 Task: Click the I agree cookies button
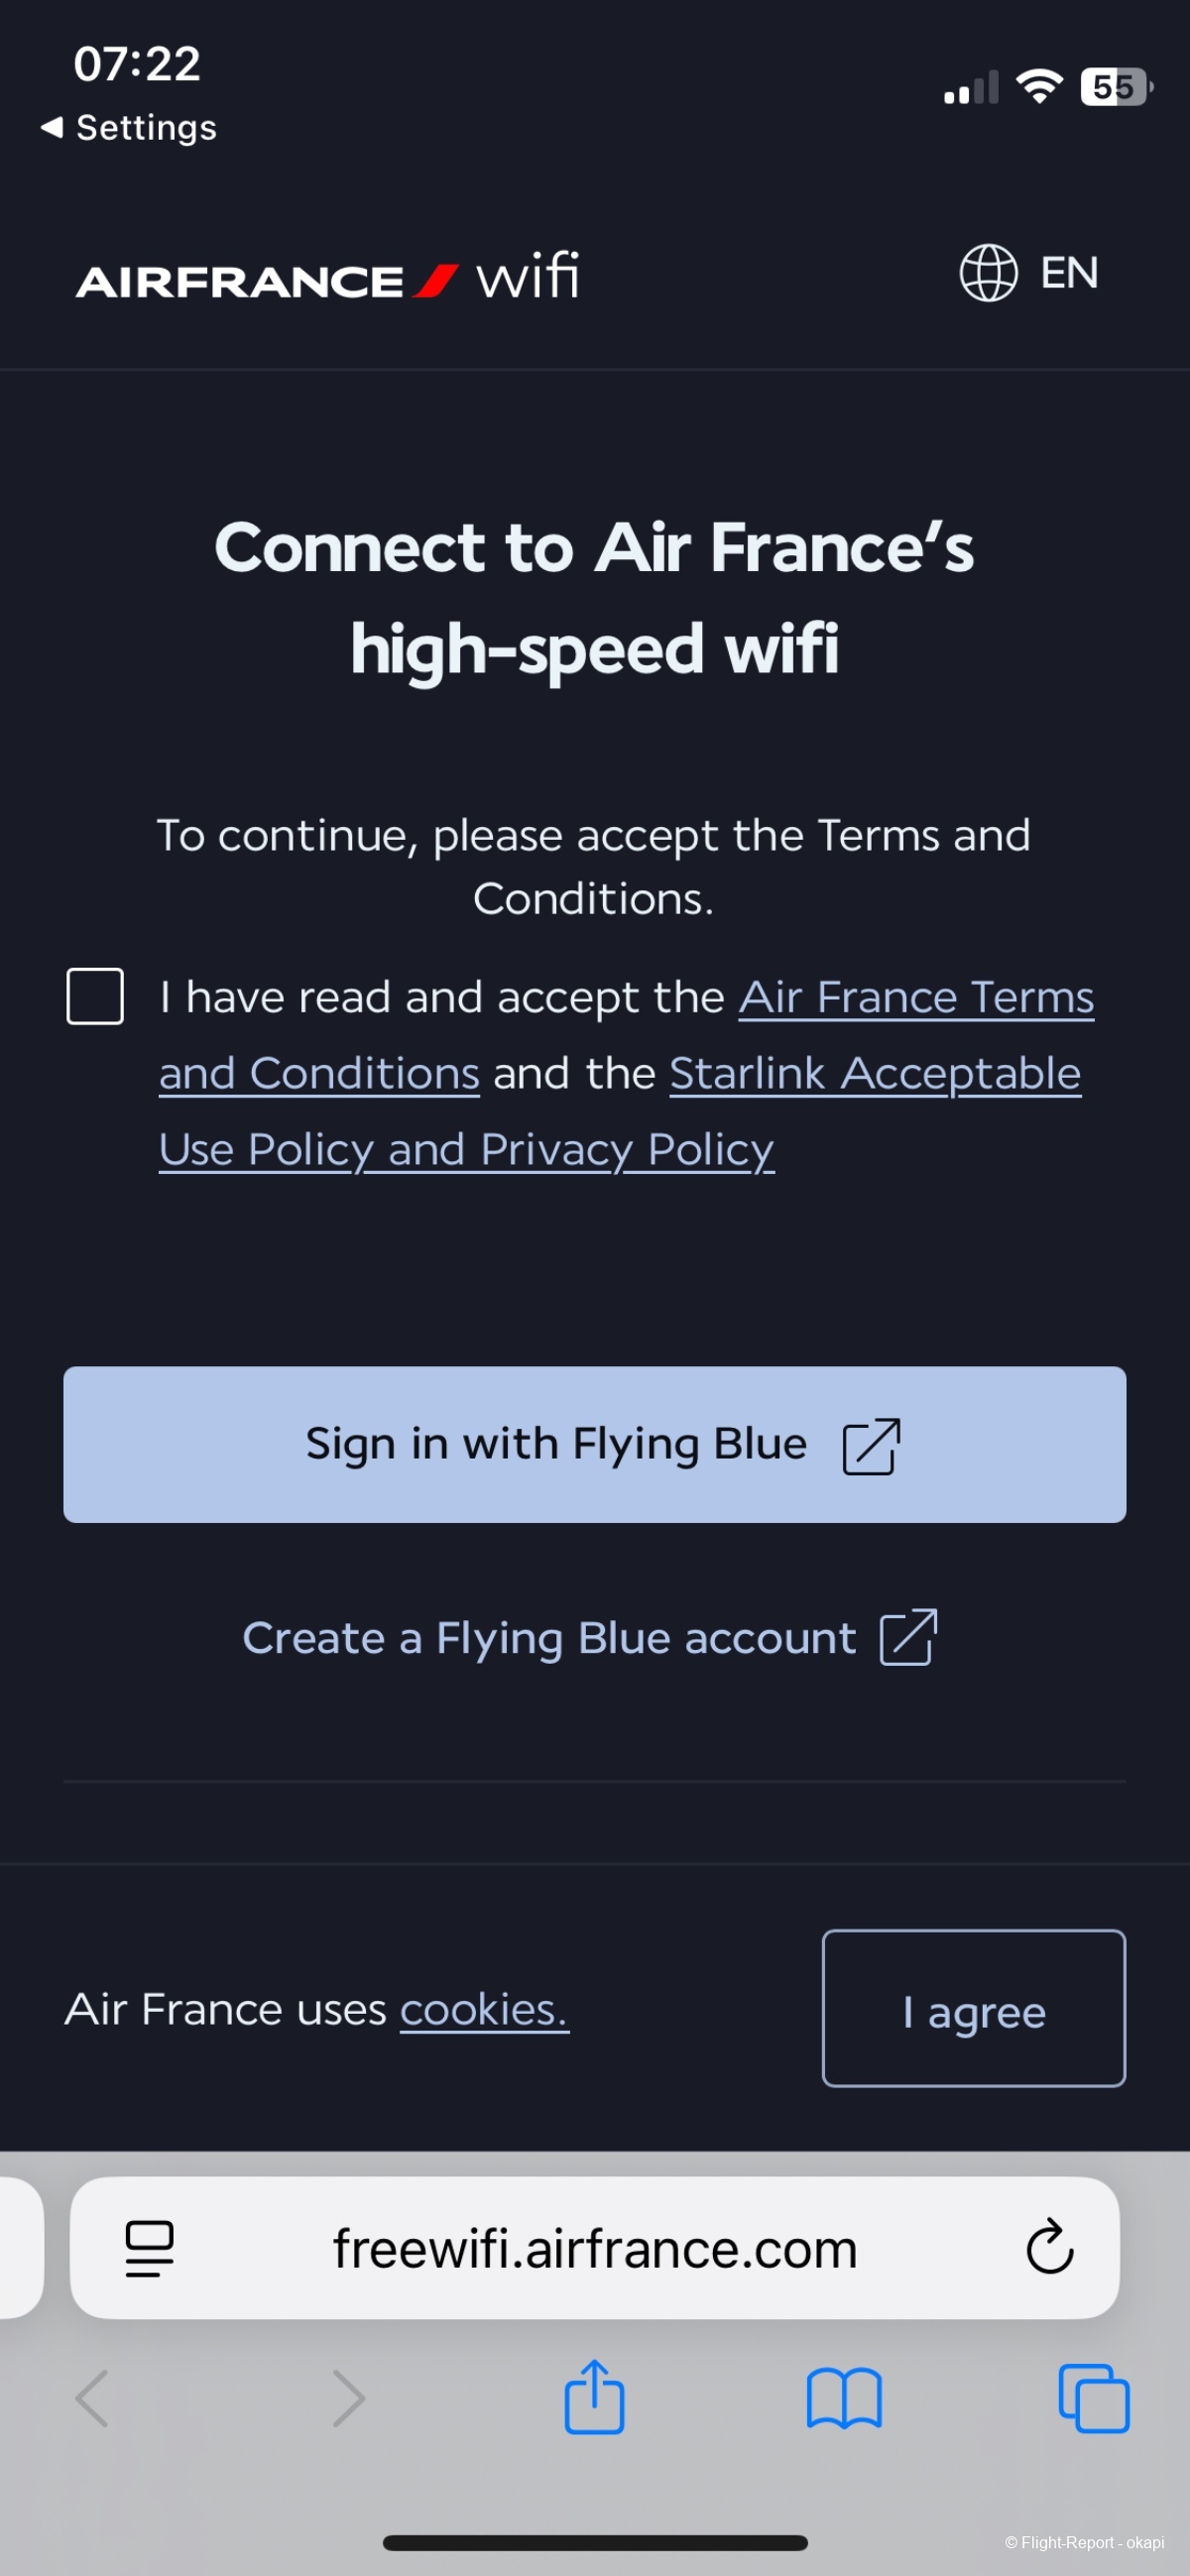coord(973,2008)
